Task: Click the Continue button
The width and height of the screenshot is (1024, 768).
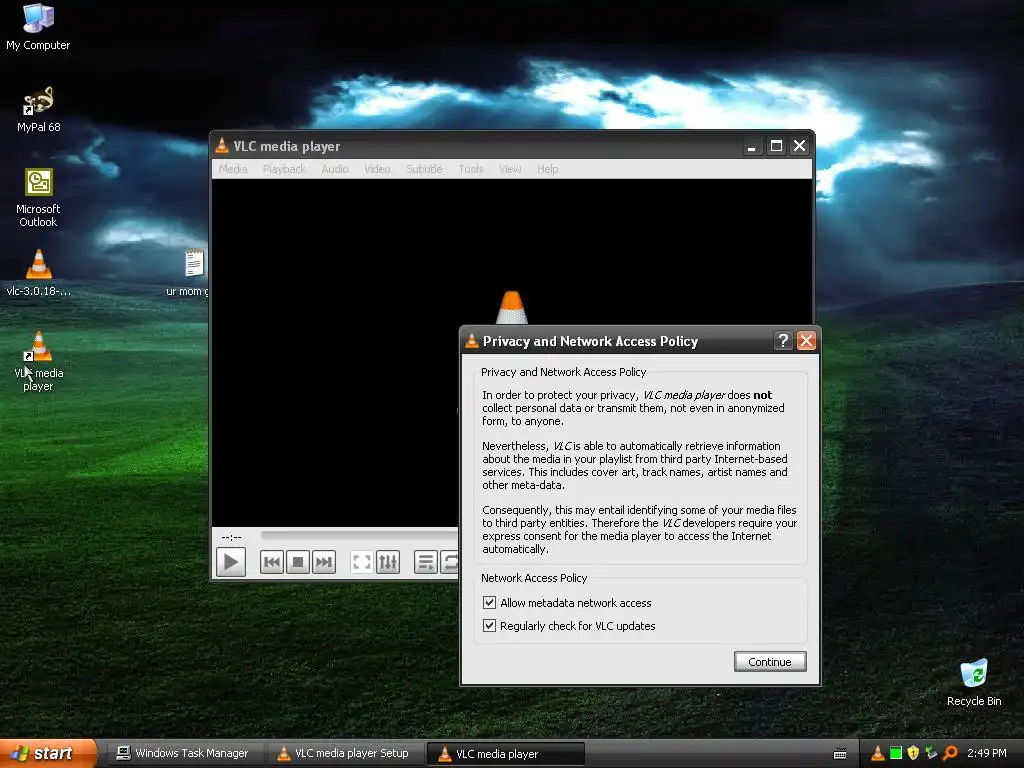Action: pos(770,662)
